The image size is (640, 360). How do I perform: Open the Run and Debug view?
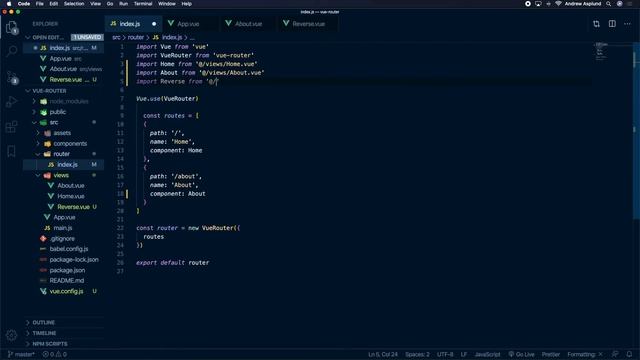12,101
